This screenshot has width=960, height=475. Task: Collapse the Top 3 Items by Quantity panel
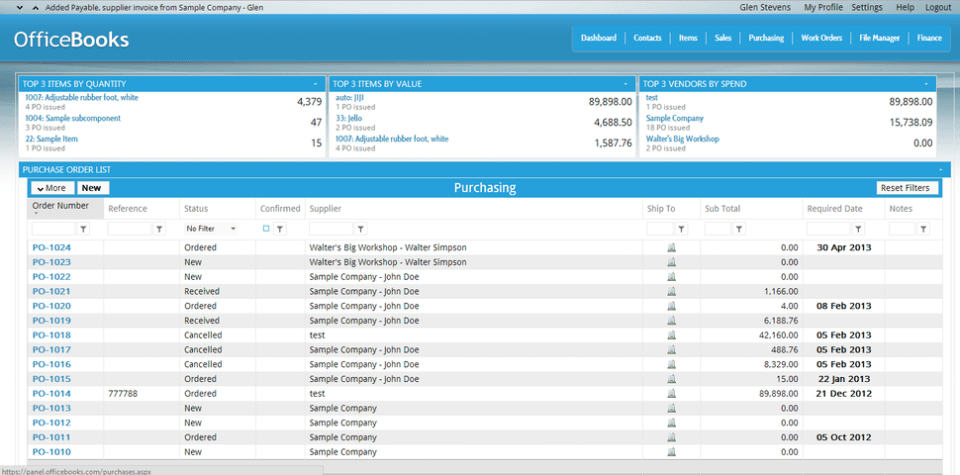point(315,84)
